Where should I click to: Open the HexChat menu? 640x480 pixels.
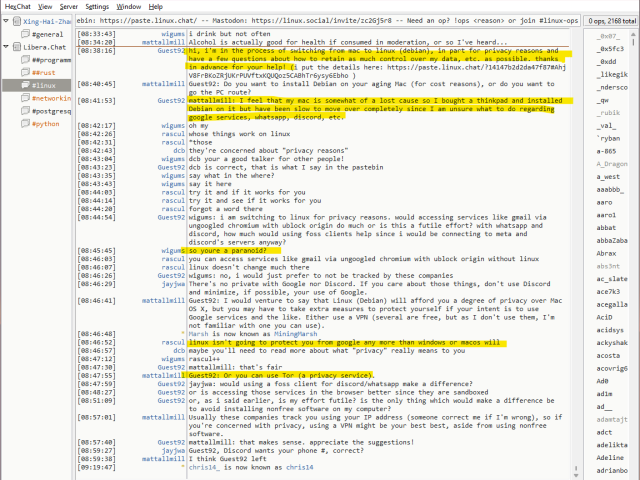click(15, 6)
